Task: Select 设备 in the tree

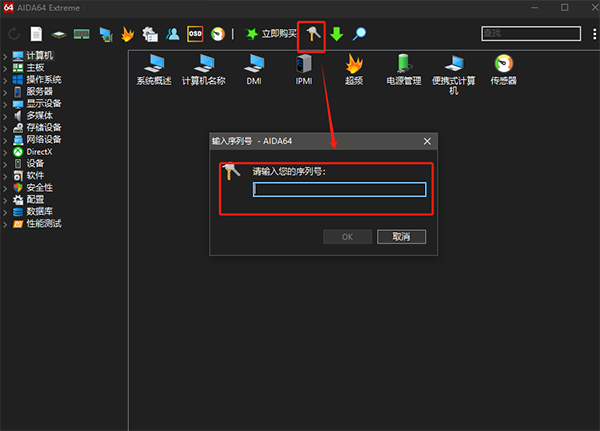Action: tap(35, 164)
